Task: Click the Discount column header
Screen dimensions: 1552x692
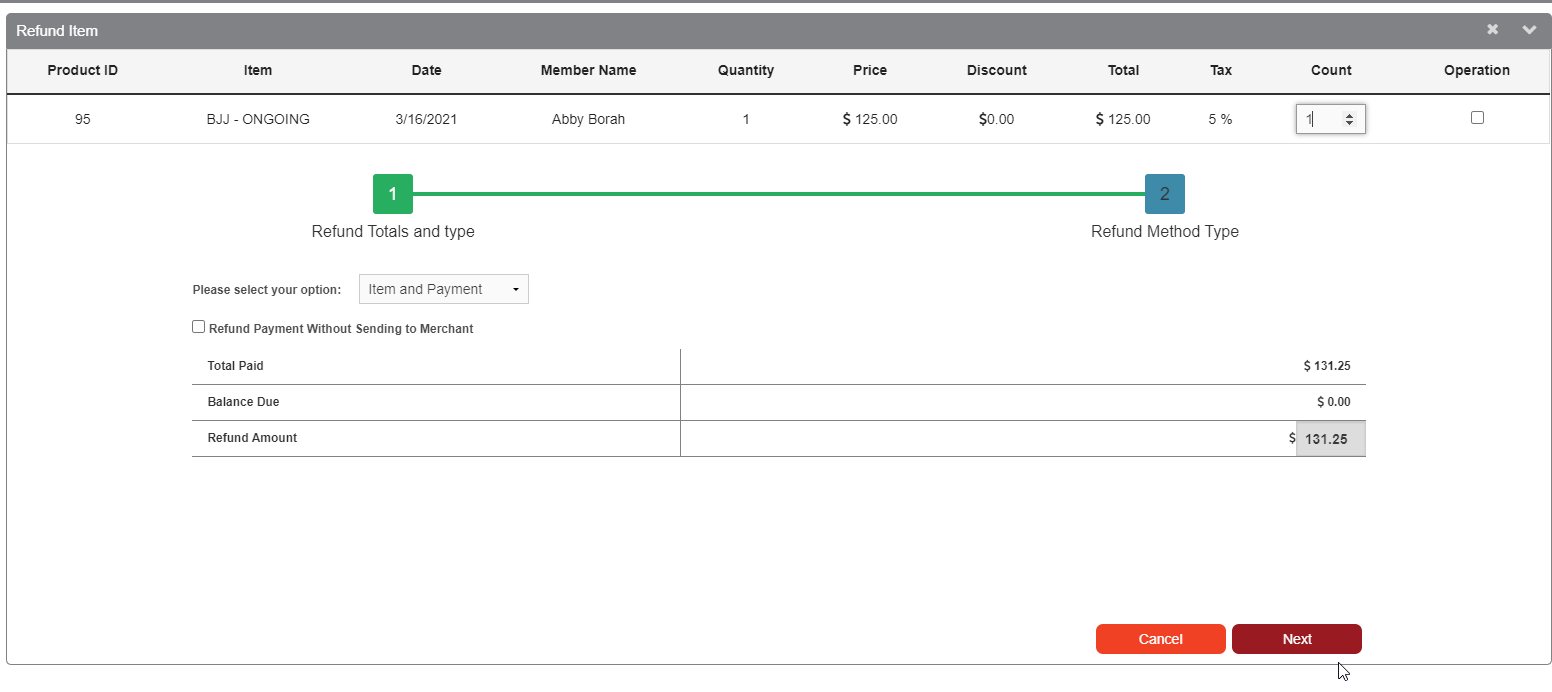Action: (996, 70)
